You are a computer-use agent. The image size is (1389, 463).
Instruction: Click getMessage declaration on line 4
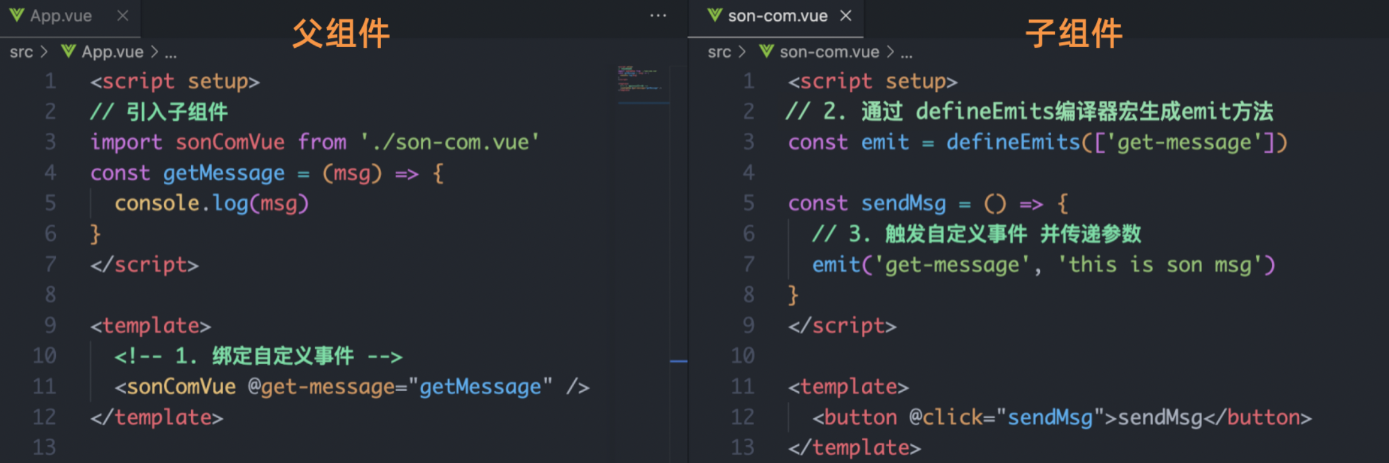tap(224, 173)
